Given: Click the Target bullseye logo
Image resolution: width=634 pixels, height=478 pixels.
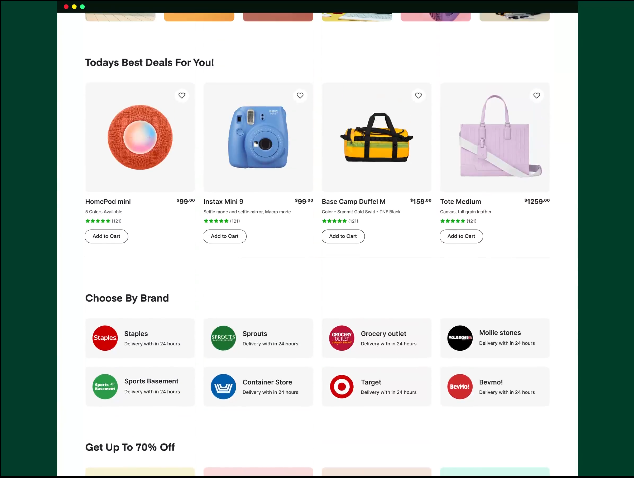Looking at the screenshot, I should point(342,386).
